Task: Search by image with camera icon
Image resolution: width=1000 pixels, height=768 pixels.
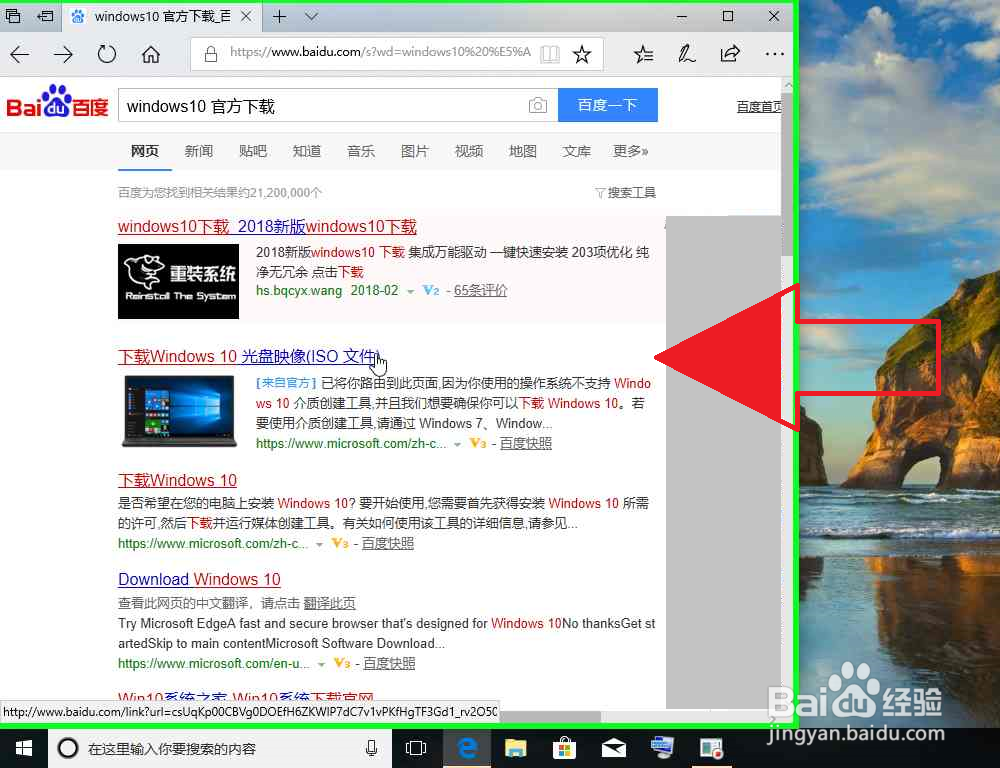Action: [538, 105]
